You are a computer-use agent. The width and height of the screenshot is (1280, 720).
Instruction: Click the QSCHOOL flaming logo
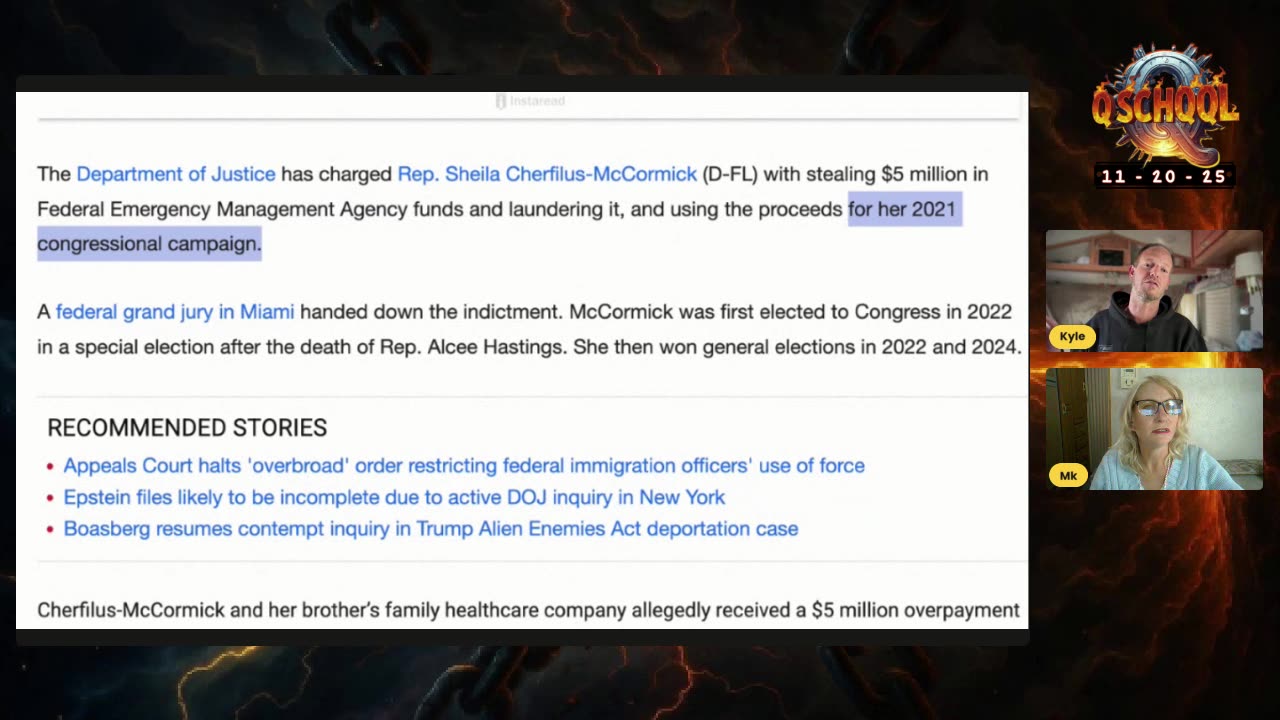coord(1165,103)
